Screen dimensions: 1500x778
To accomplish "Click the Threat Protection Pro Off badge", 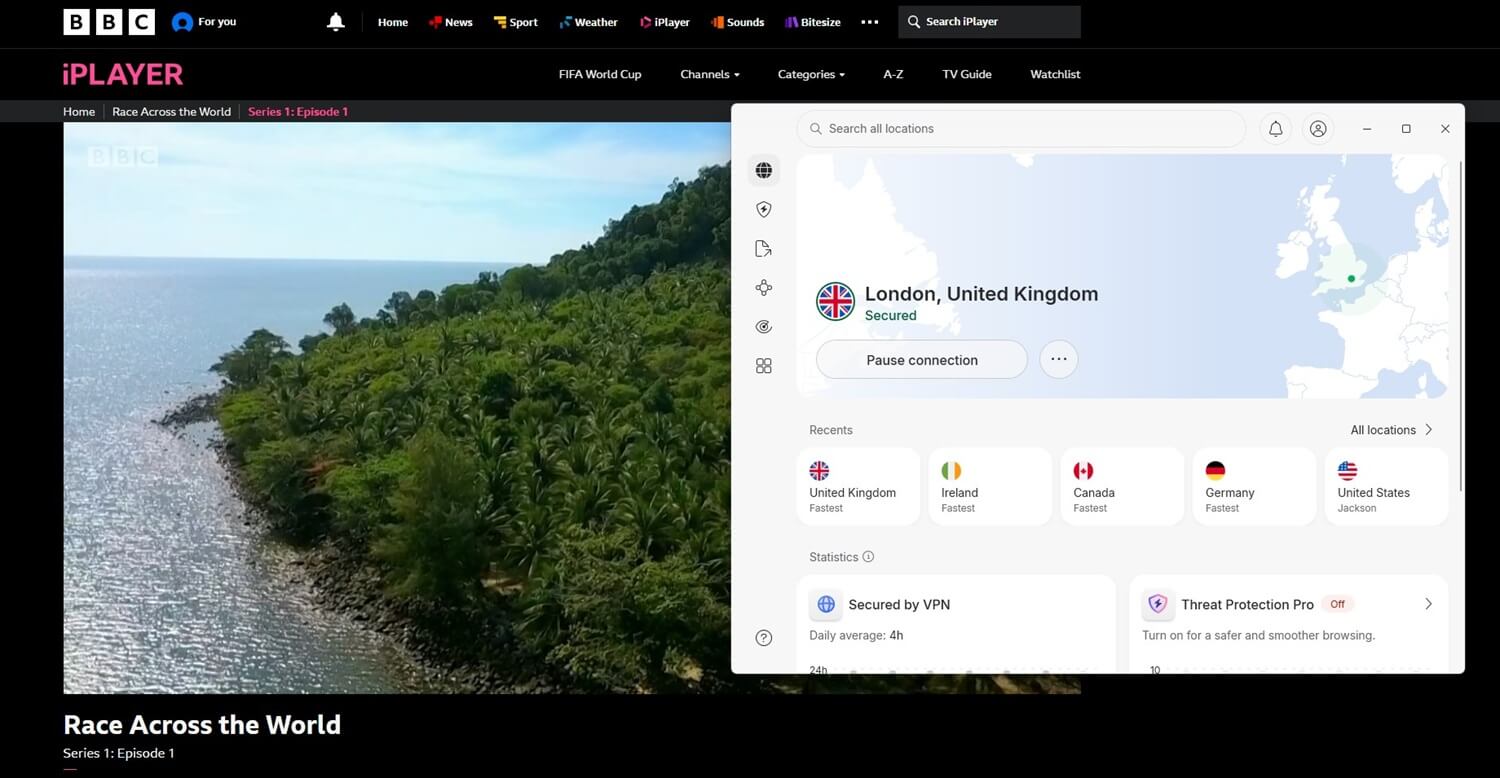I will [x=1337, y=604].
